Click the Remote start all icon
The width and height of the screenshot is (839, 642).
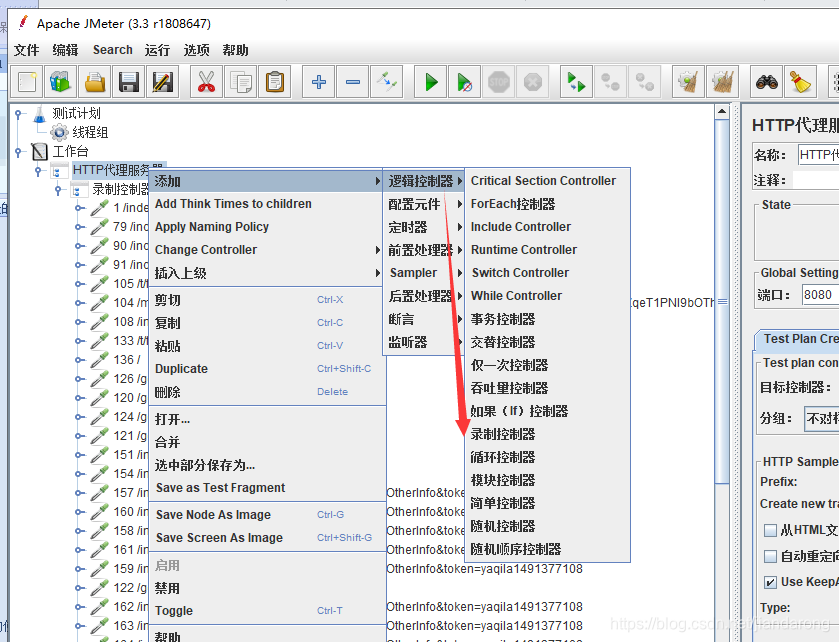576,82
